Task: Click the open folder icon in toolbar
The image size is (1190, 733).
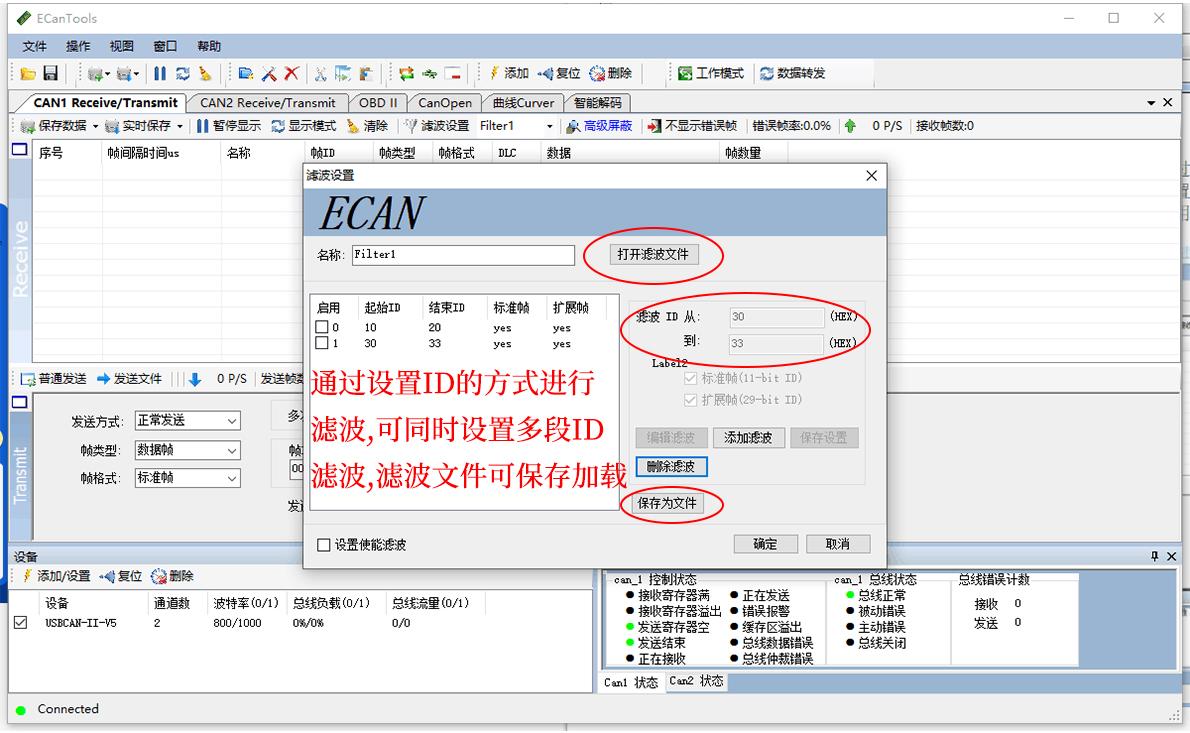Action: (x=28, y=74)
